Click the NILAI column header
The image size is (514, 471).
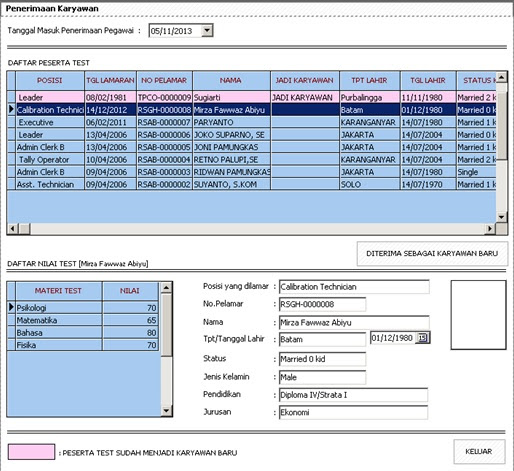130,291
